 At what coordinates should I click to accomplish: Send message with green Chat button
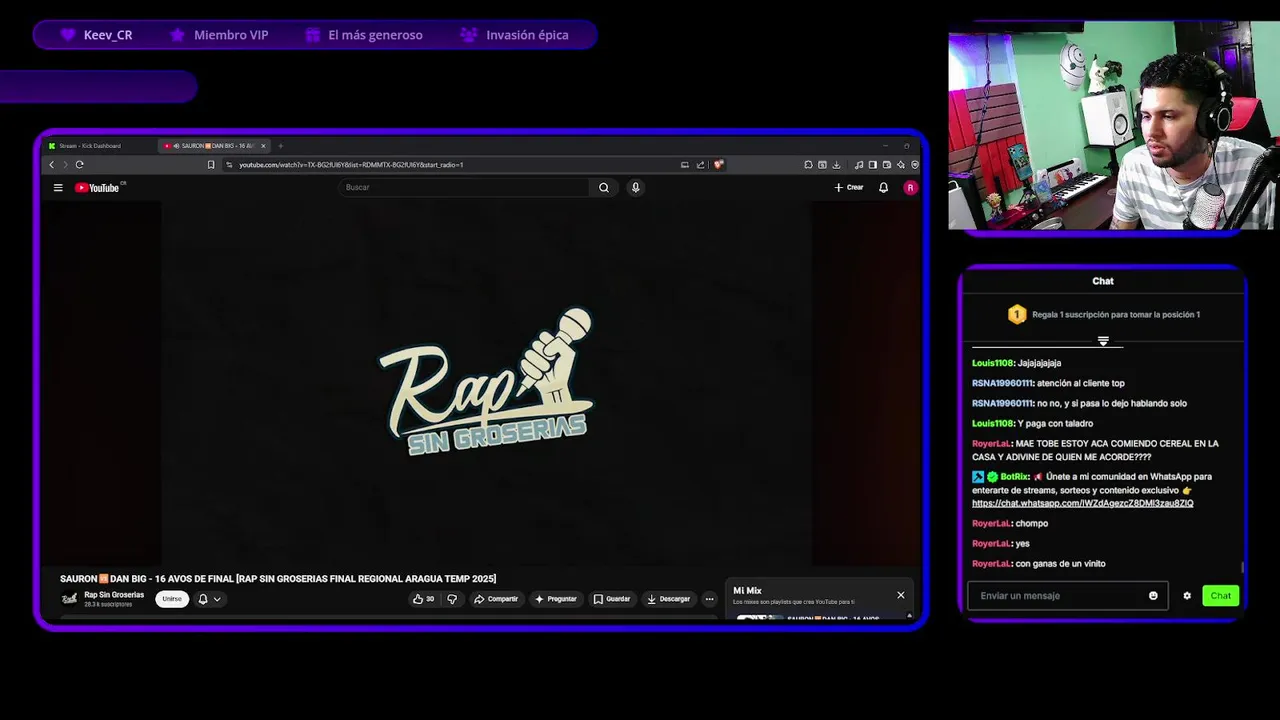pos(1221,596)
